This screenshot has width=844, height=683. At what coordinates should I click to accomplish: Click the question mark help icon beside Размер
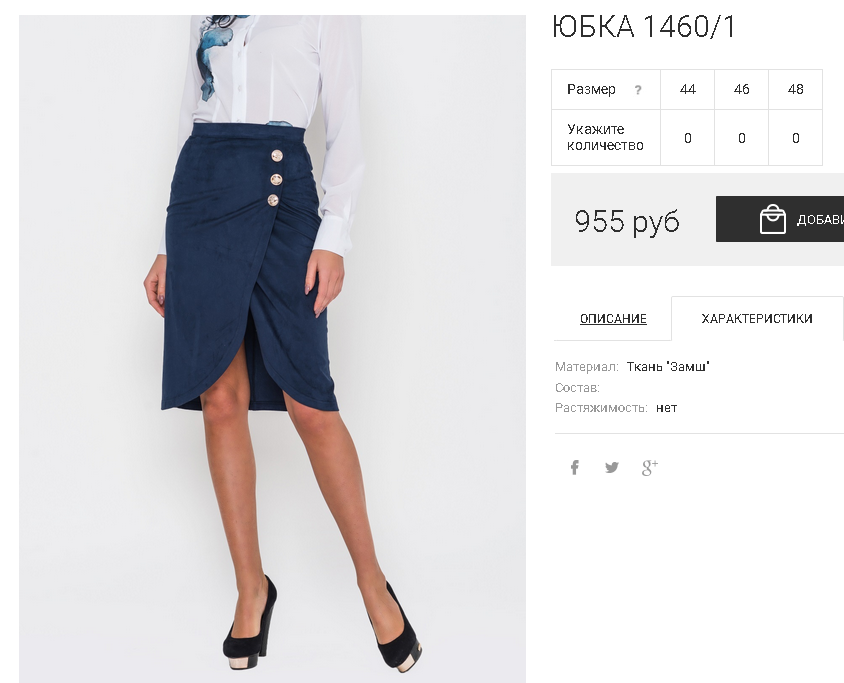pyautogui.click(x=638, y=90)
